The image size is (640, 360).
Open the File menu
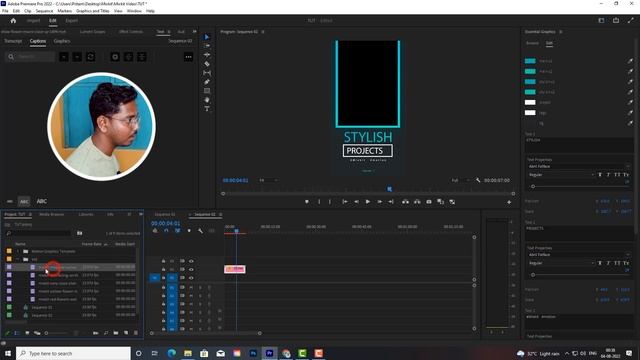(x=5, y=11)
